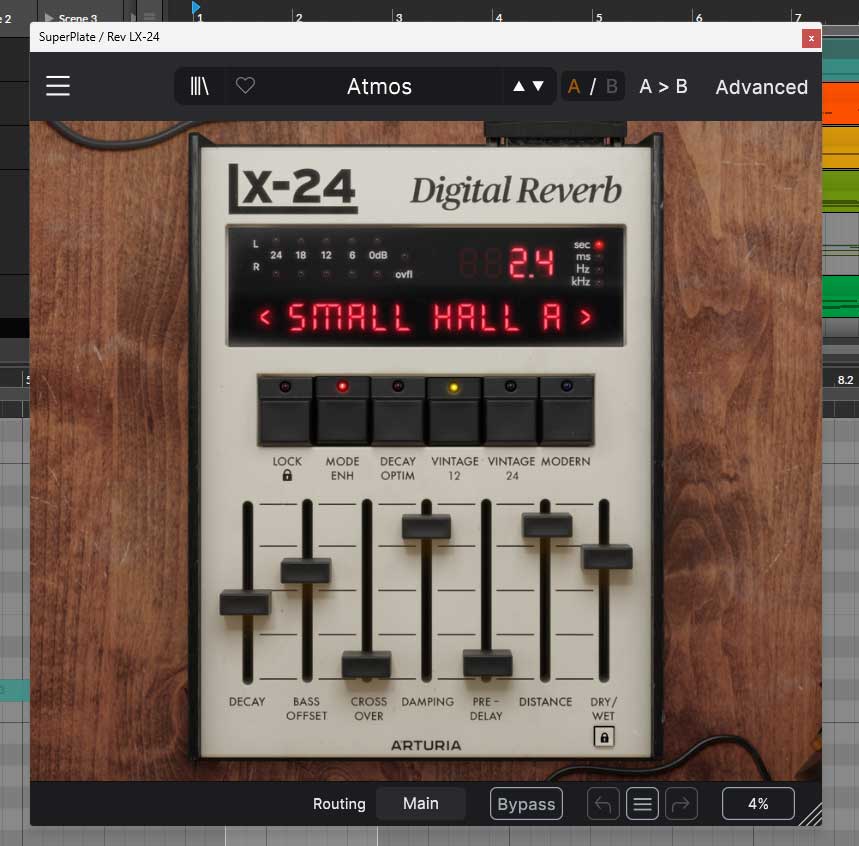Redo the last change

[x=681, y=804]
